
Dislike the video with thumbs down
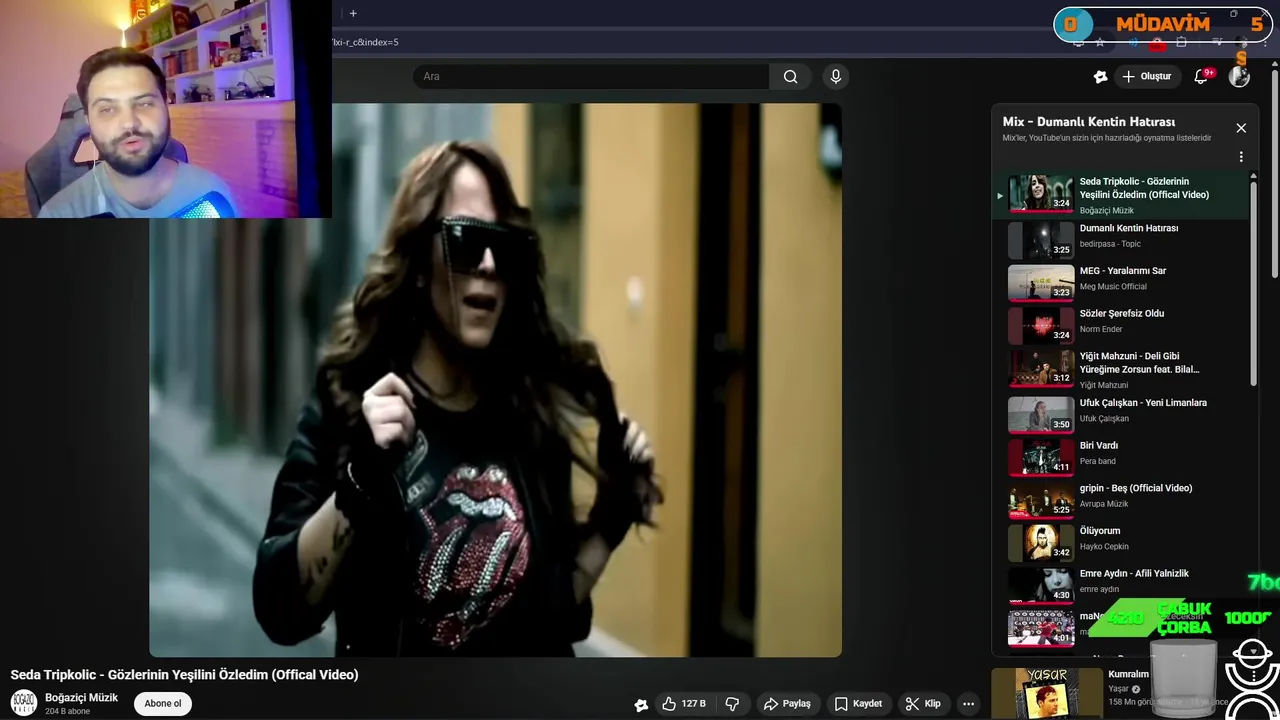732,704
